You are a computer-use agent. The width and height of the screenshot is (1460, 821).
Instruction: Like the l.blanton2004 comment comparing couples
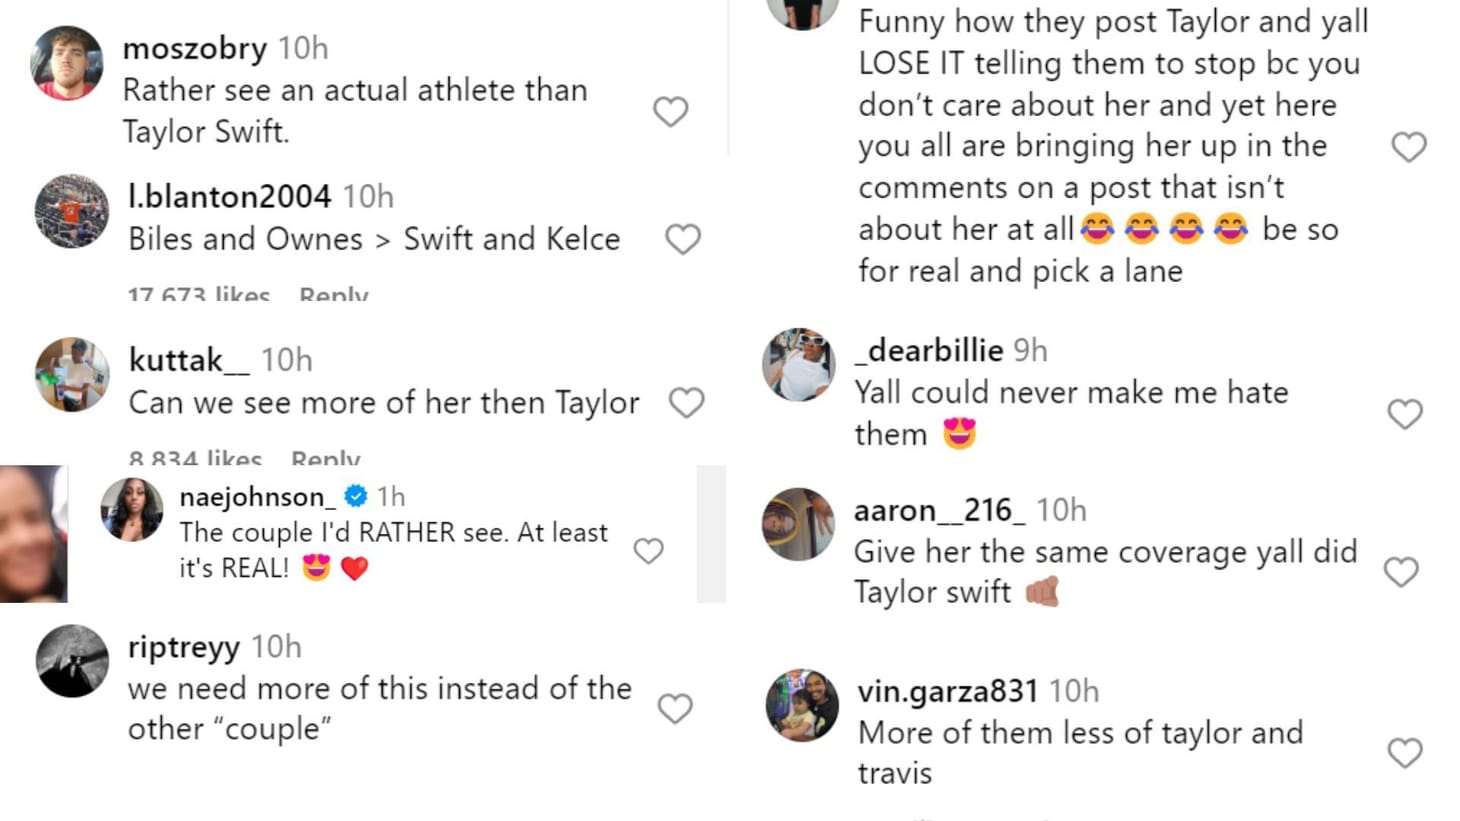click(683, 239)
